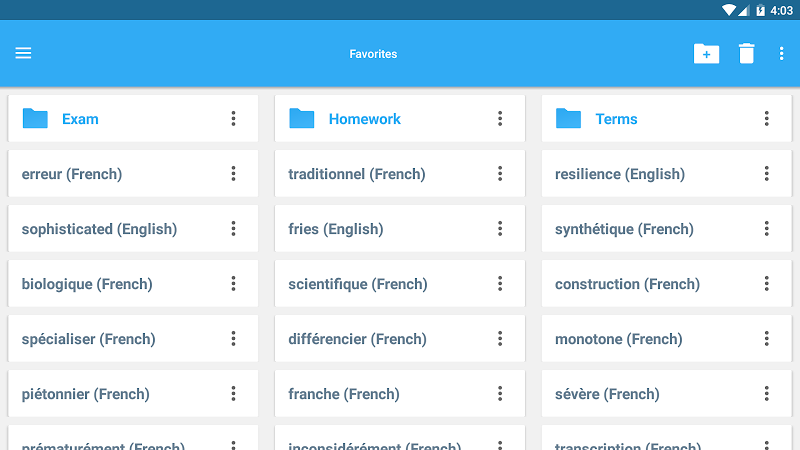Open options for the Homework folder

(x=500, y=119)
